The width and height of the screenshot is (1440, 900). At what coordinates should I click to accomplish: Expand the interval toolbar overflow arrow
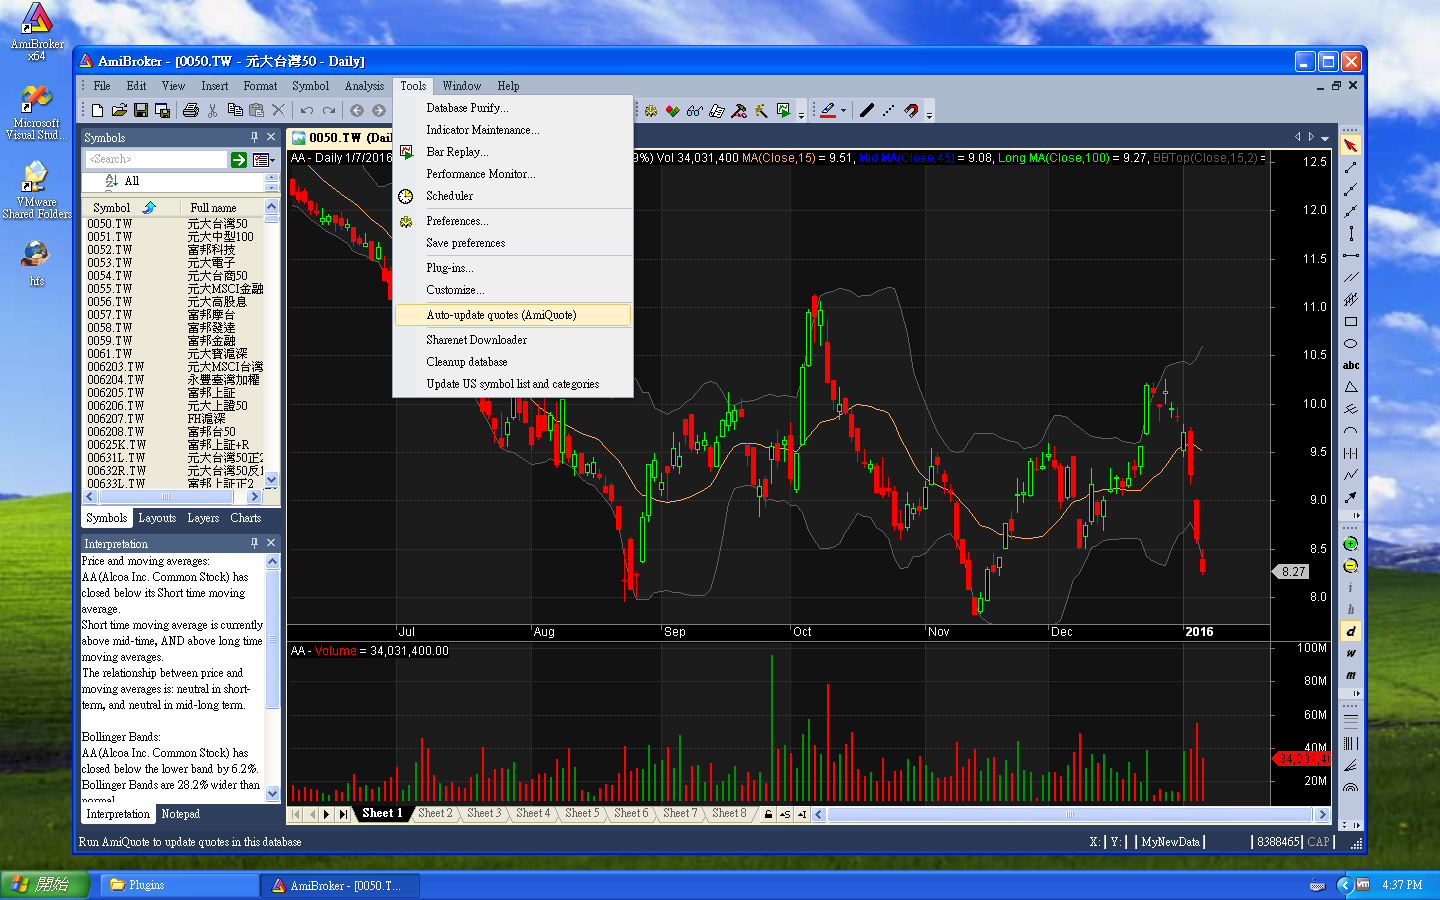(1356, 693)
